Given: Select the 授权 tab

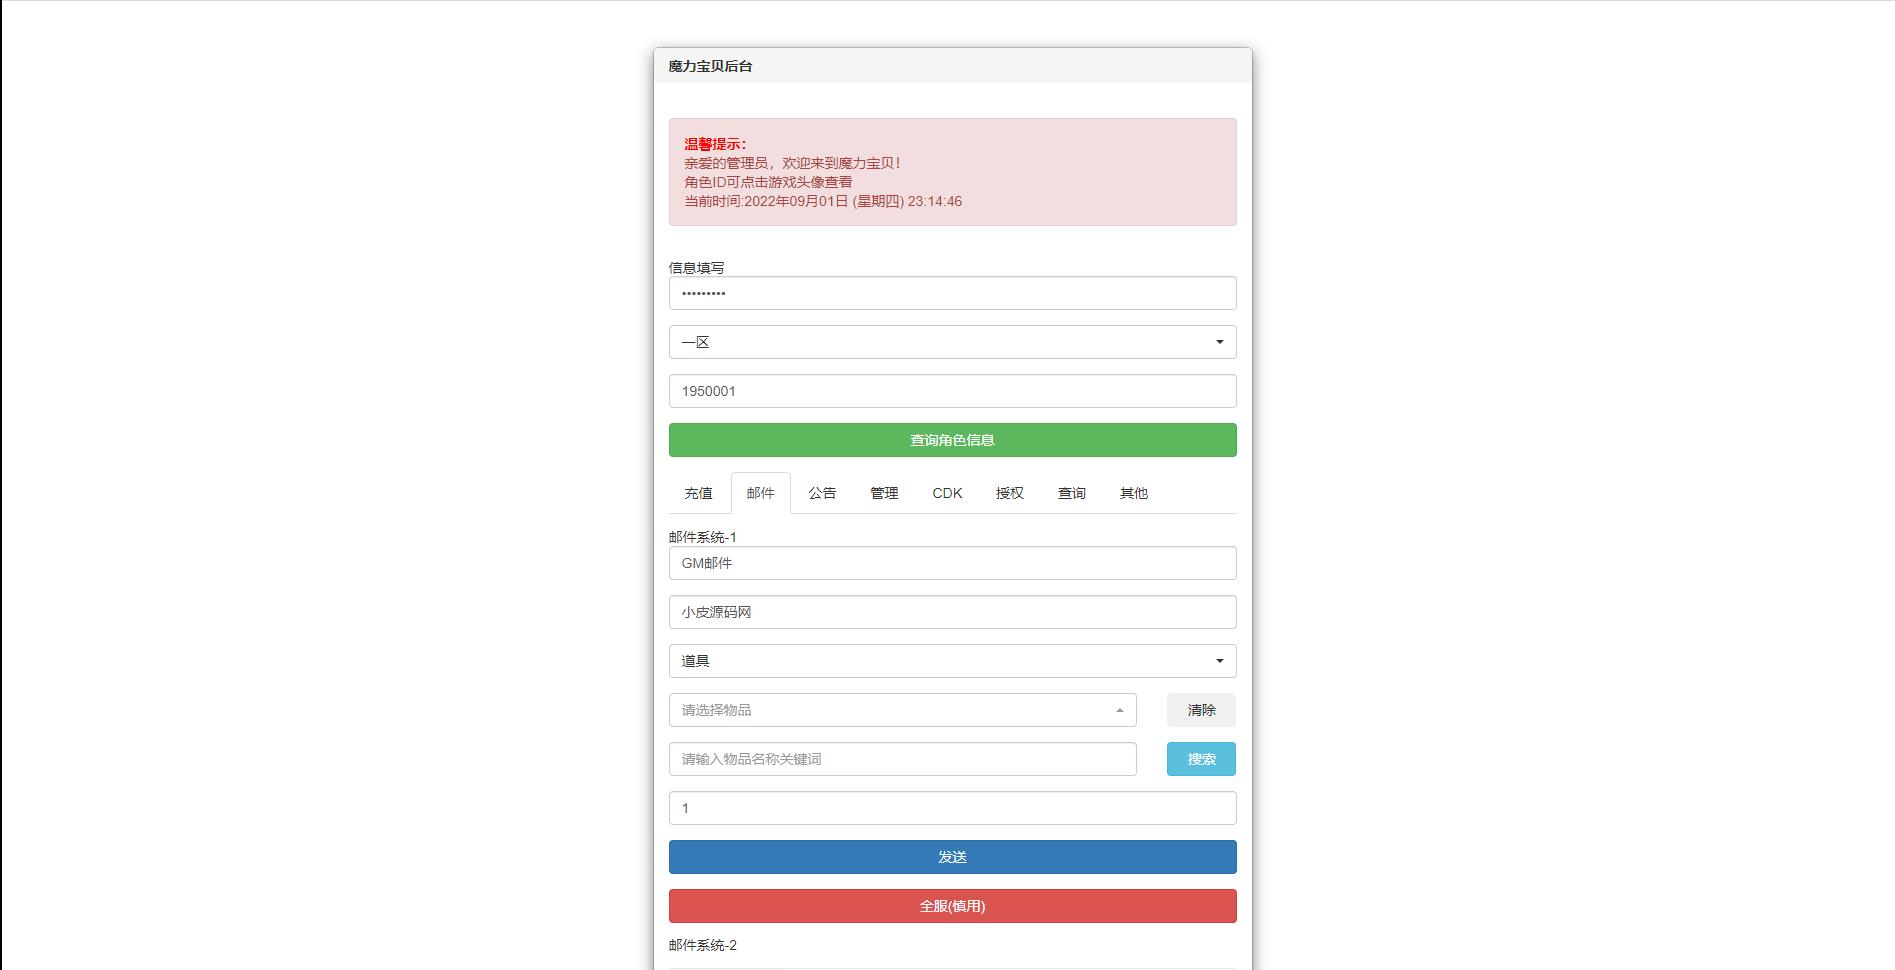Looking at the screenshot, I should [x=1009, y=492].
